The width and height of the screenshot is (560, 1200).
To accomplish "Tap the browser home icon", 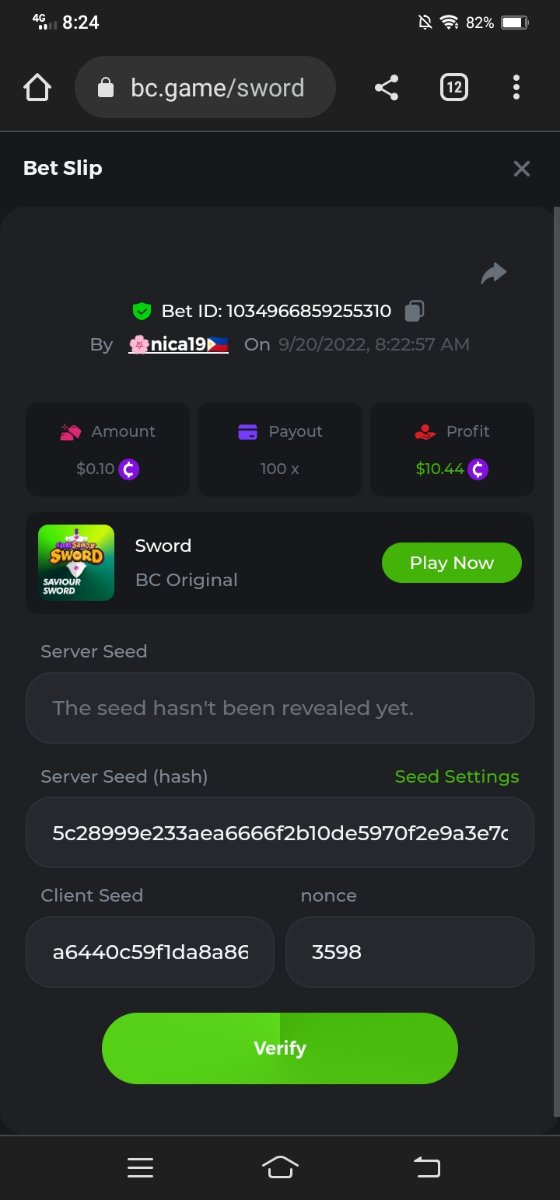I will (x=37, y=88).
